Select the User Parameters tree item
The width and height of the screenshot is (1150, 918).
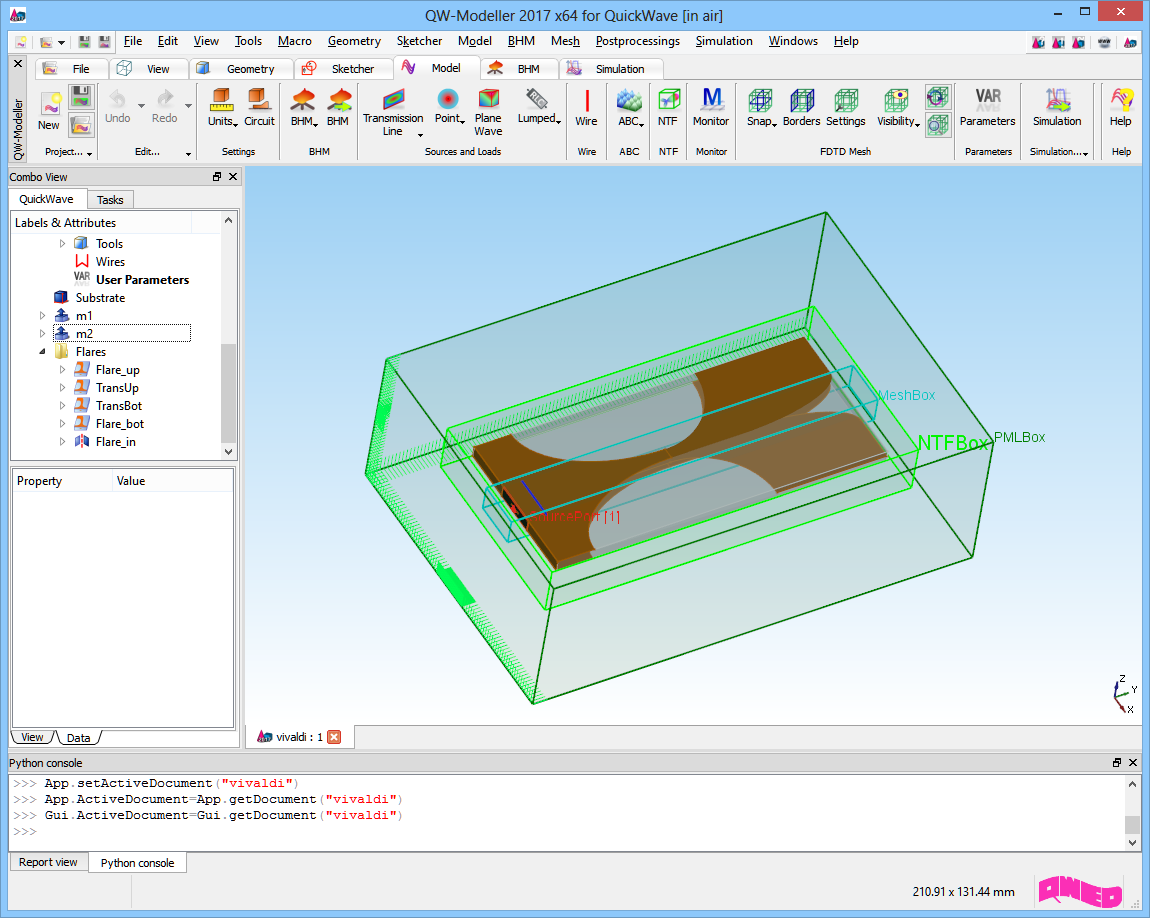point(142,279)
